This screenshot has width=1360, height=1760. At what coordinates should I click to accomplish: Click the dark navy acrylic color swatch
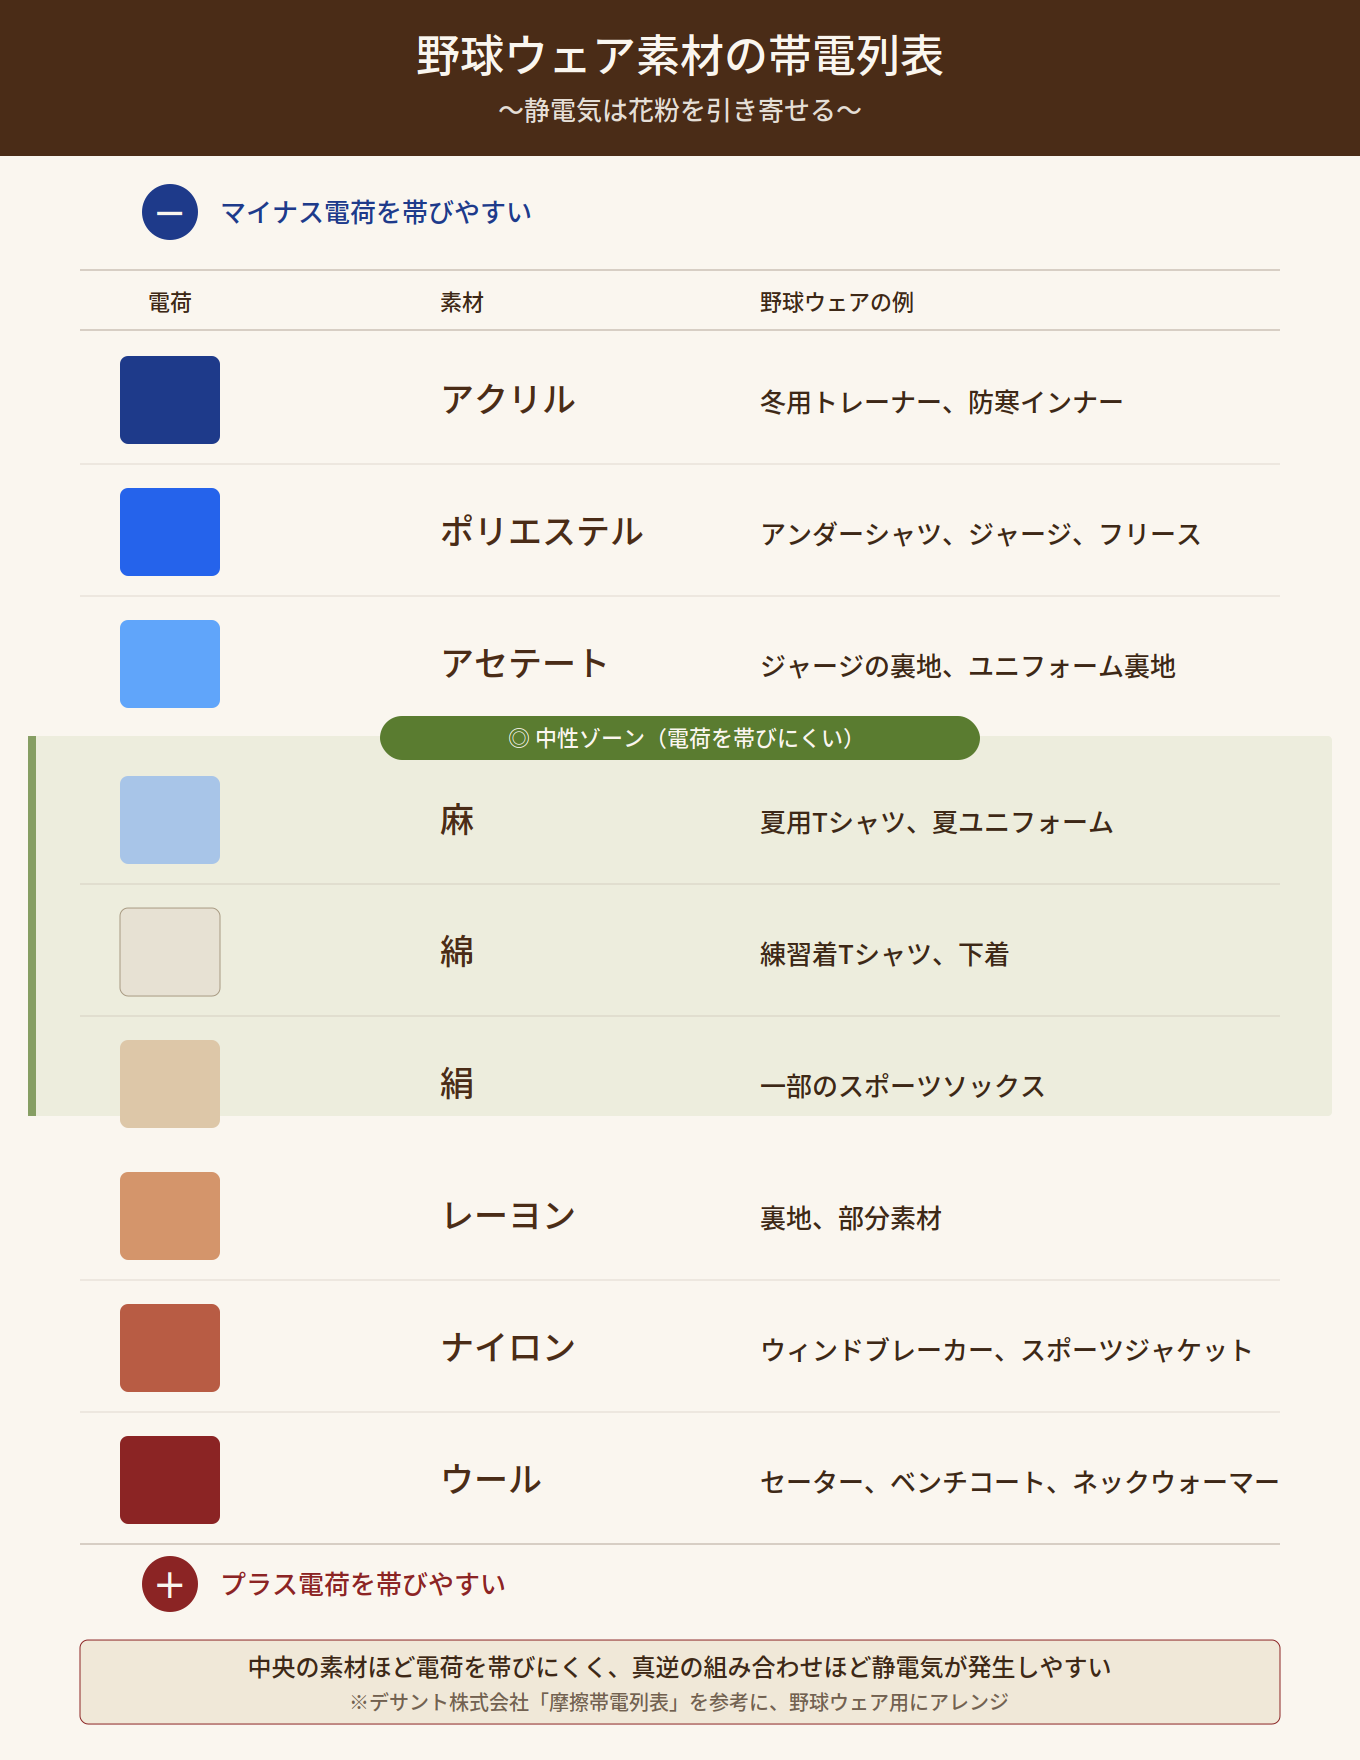point(170,400)
